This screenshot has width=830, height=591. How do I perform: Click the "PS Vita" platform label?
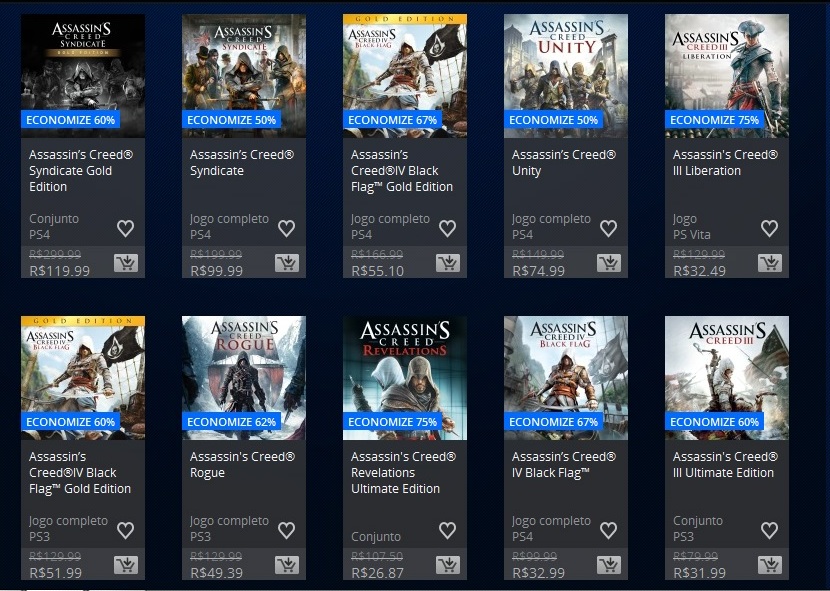point(691,235)
